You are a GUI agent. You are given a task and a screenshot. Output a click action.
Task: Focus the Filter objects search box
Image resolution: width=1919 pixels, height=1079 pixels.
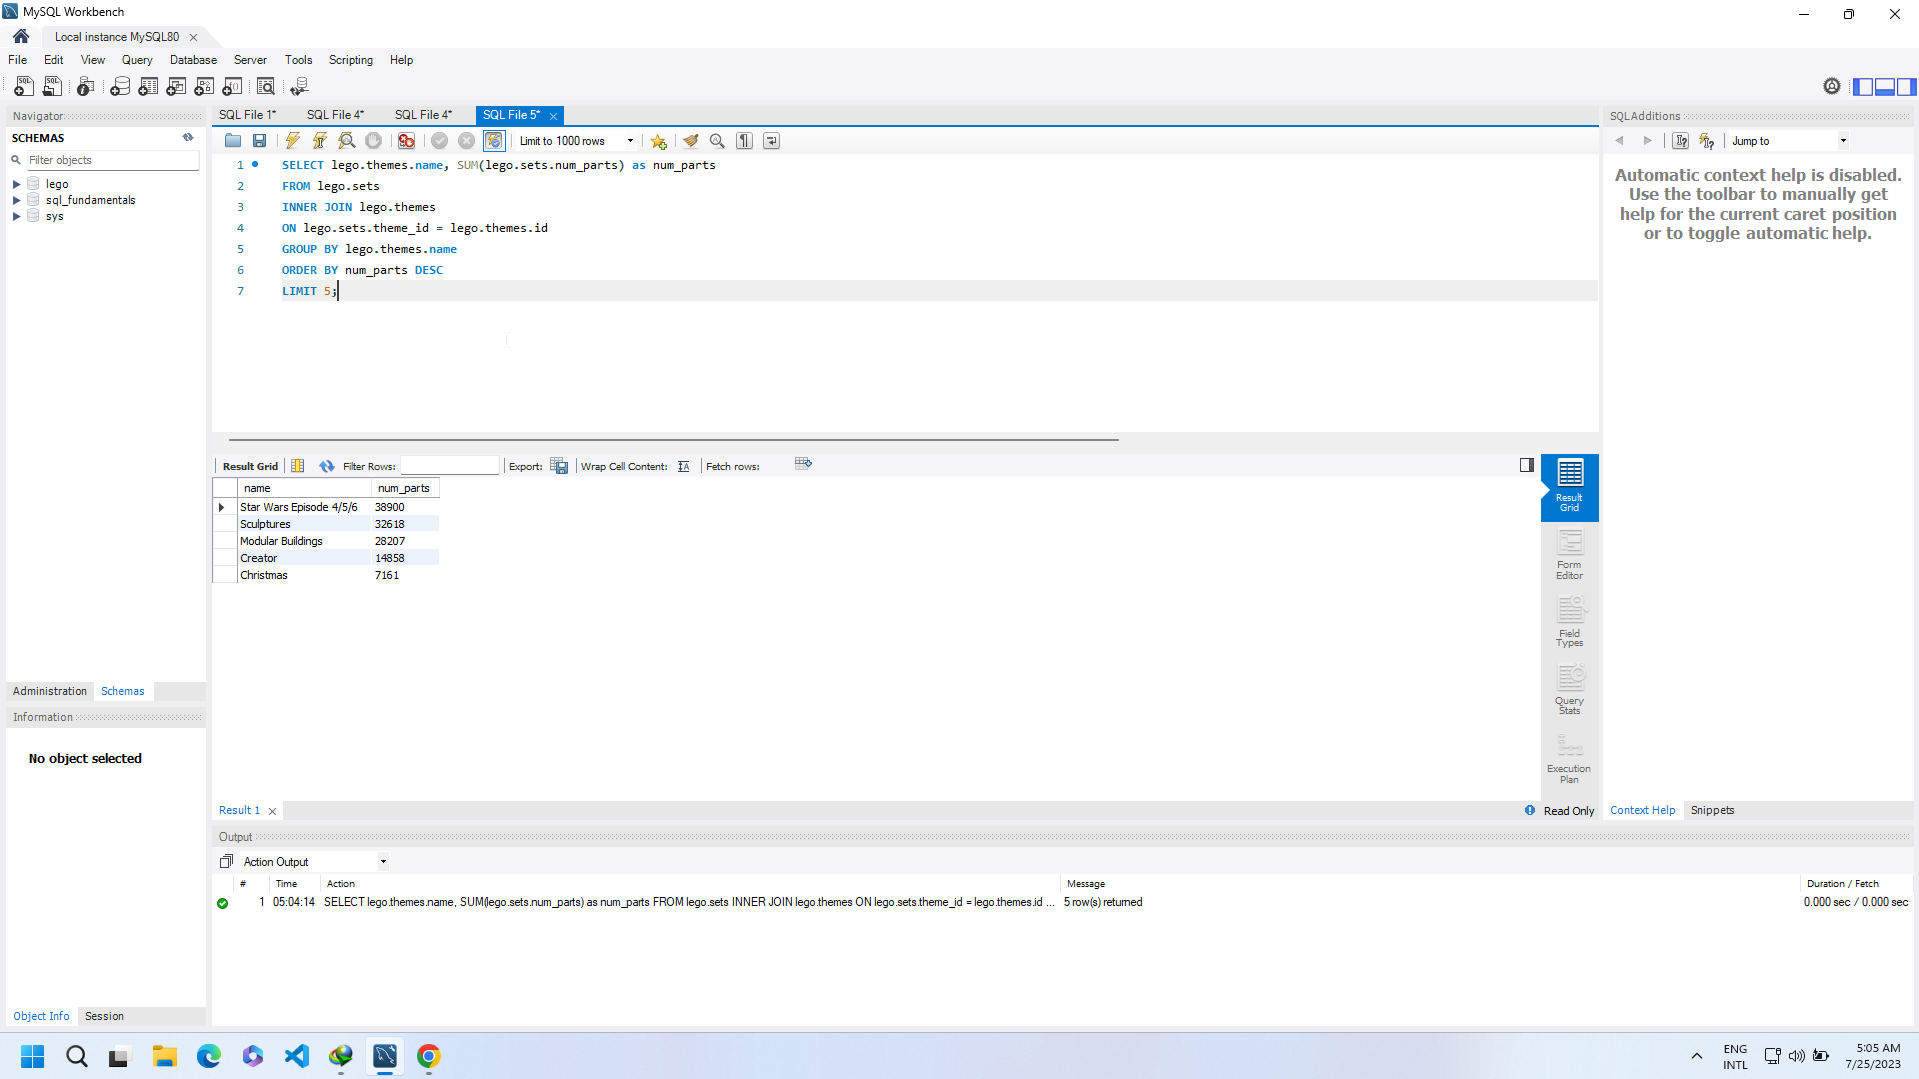[112, 160]
